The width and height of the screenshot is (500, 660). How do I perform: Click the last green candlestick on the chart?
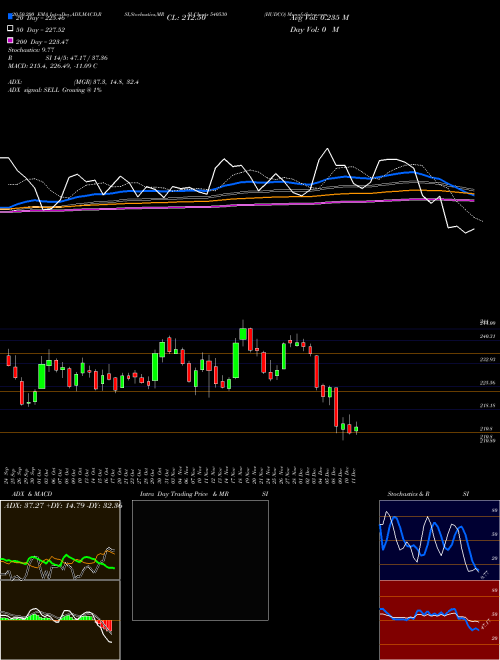[x=356, y=429]
